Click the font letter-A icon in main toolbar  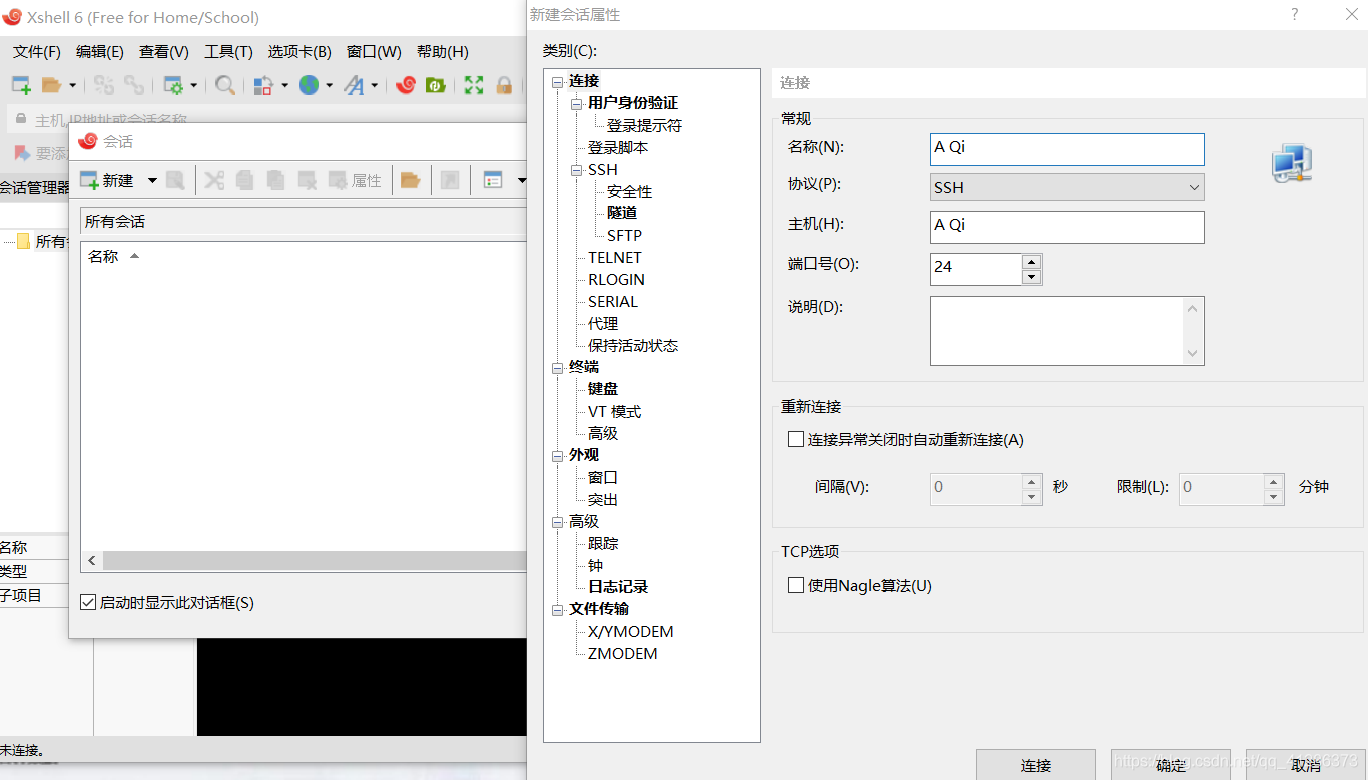tap(355, 85)
